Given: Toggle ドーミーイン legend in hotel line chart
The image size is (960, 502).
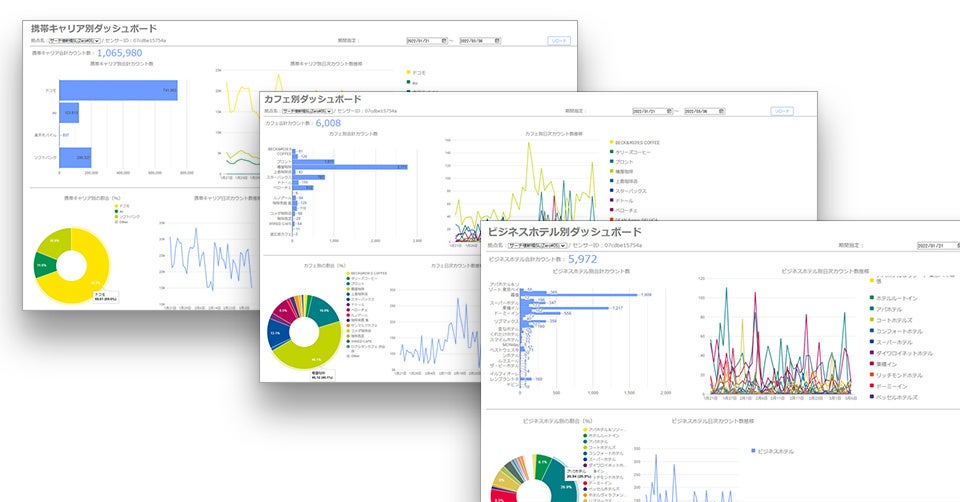Looking at the screenshot, I should coord(888,386).
